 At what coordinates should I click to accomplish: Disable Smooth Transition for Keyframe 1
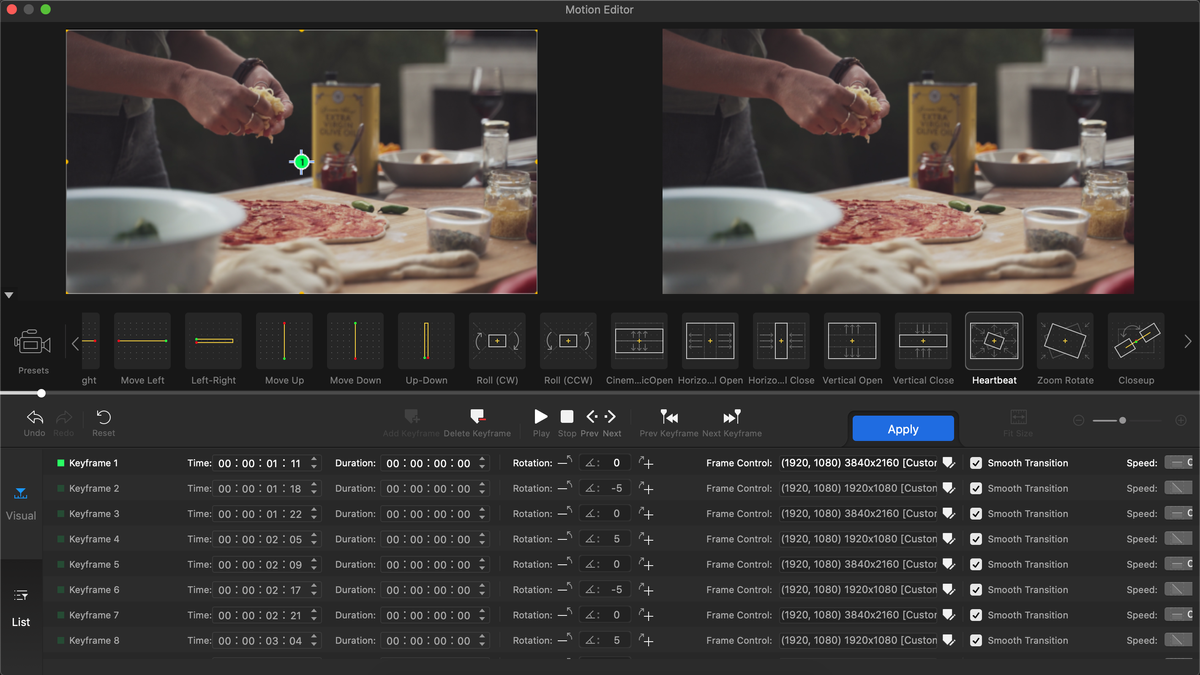point(975,462)
